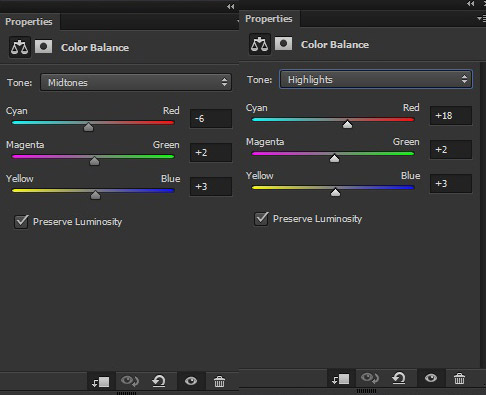The height and width of the screenshot is (395, 486).
Task: Click Cyan-Red slider handle in Highlights panel
Action: [347, 124]
